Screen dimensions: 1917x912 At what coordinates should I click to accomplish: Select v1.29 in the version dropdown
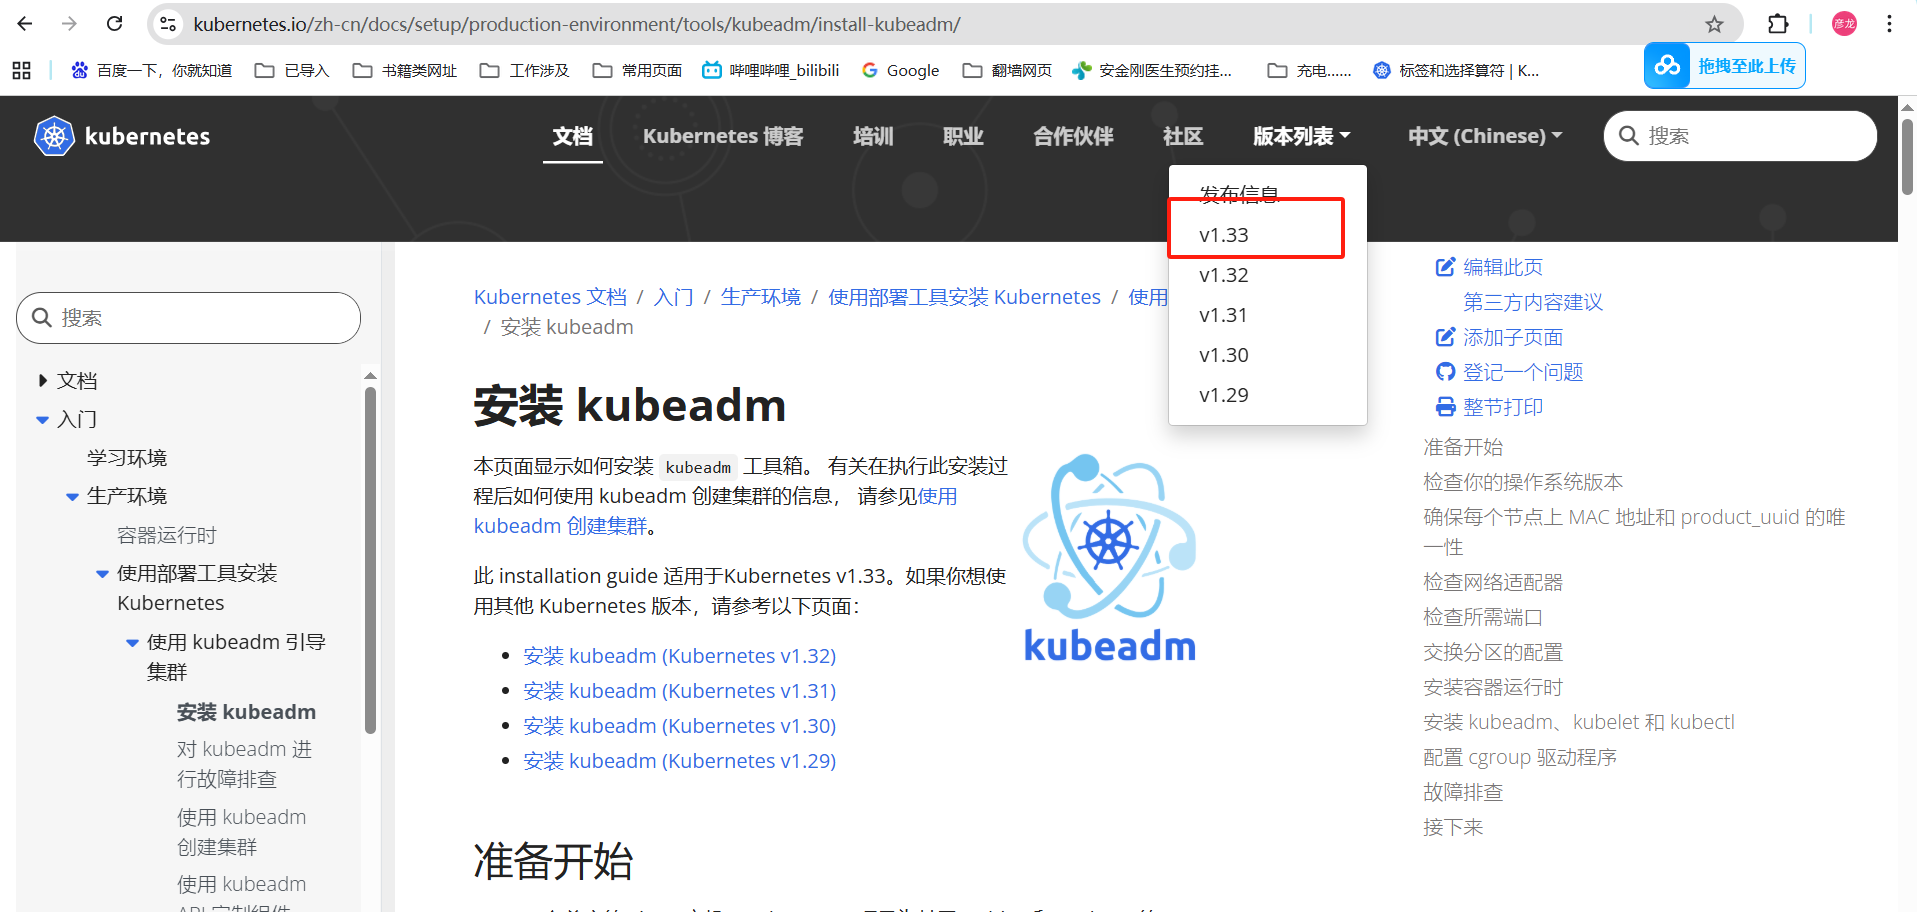(1267, 395)
